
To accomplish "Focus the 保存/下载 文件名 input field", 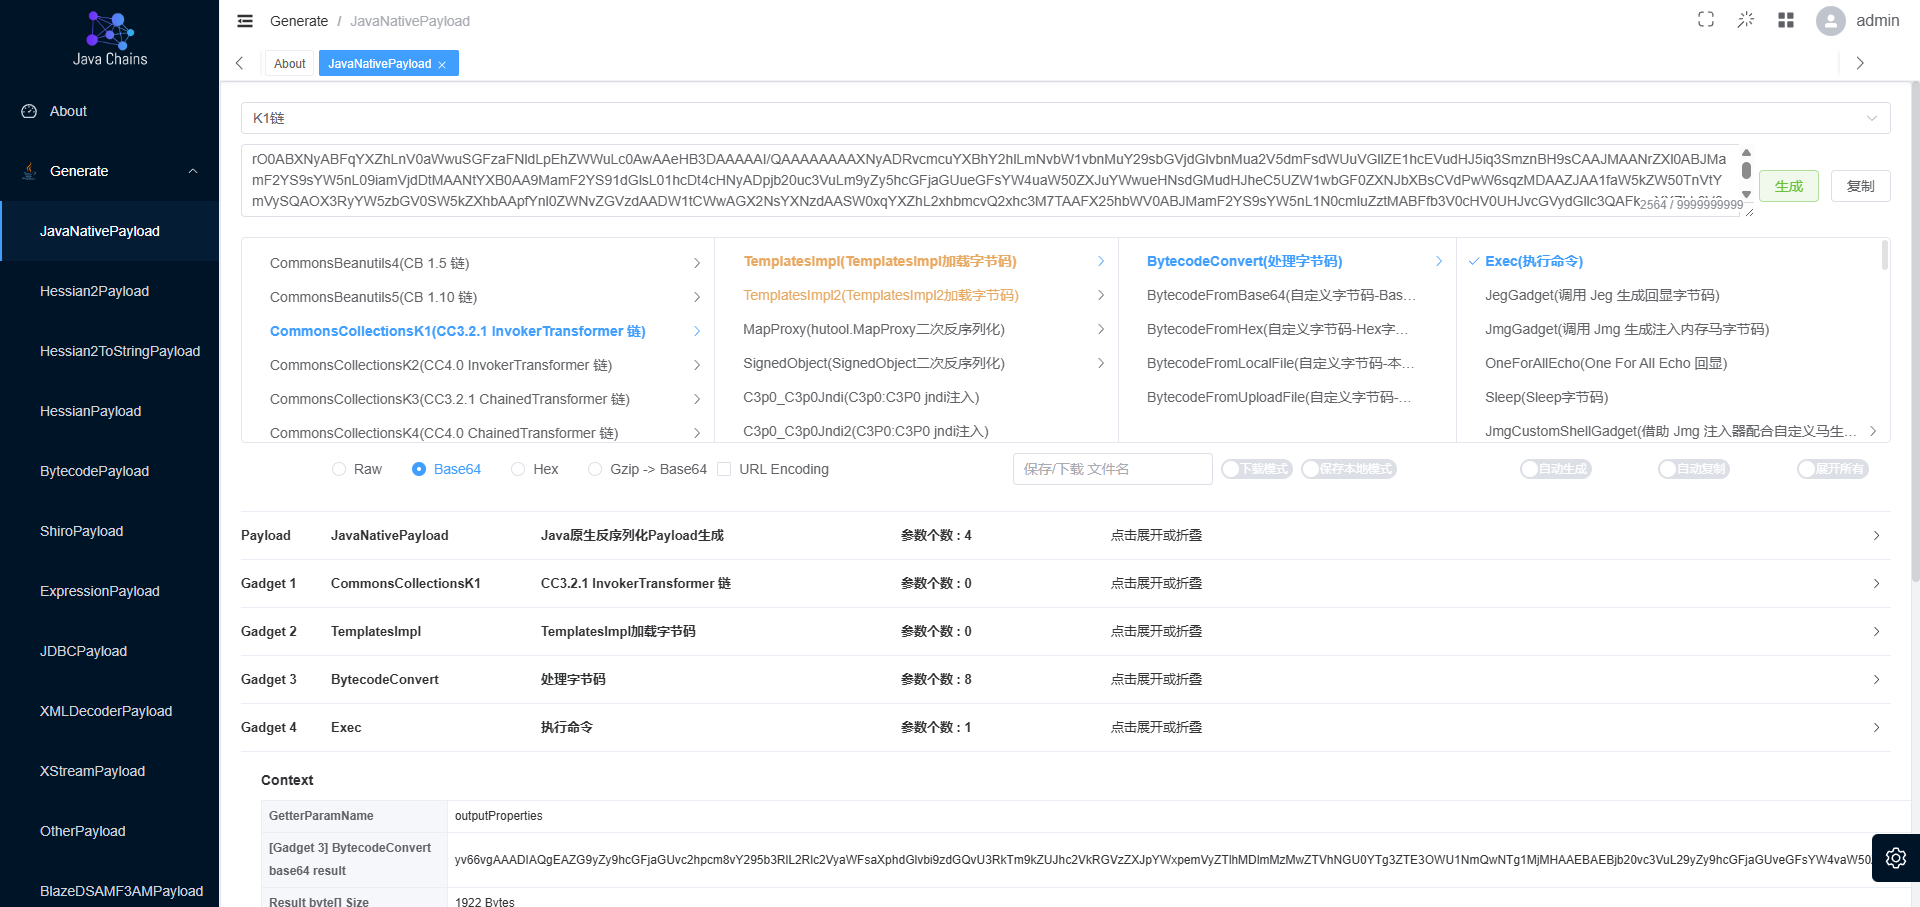I will pyautogui.click(x=1112, y=469).
